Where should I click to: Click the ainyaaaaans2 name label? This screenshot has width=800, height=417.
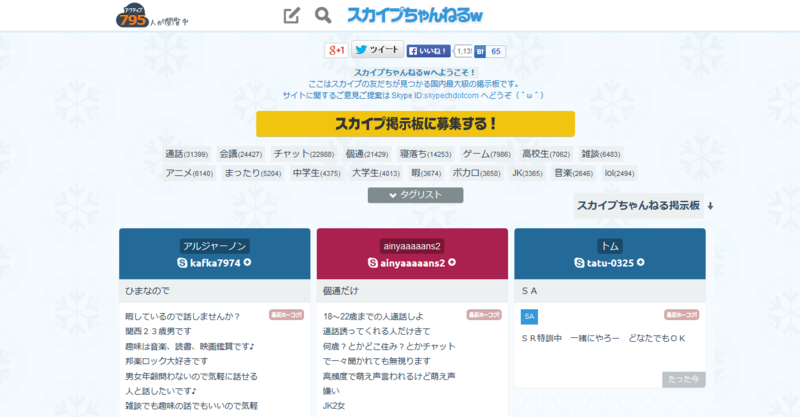click(x=412, y=246)
